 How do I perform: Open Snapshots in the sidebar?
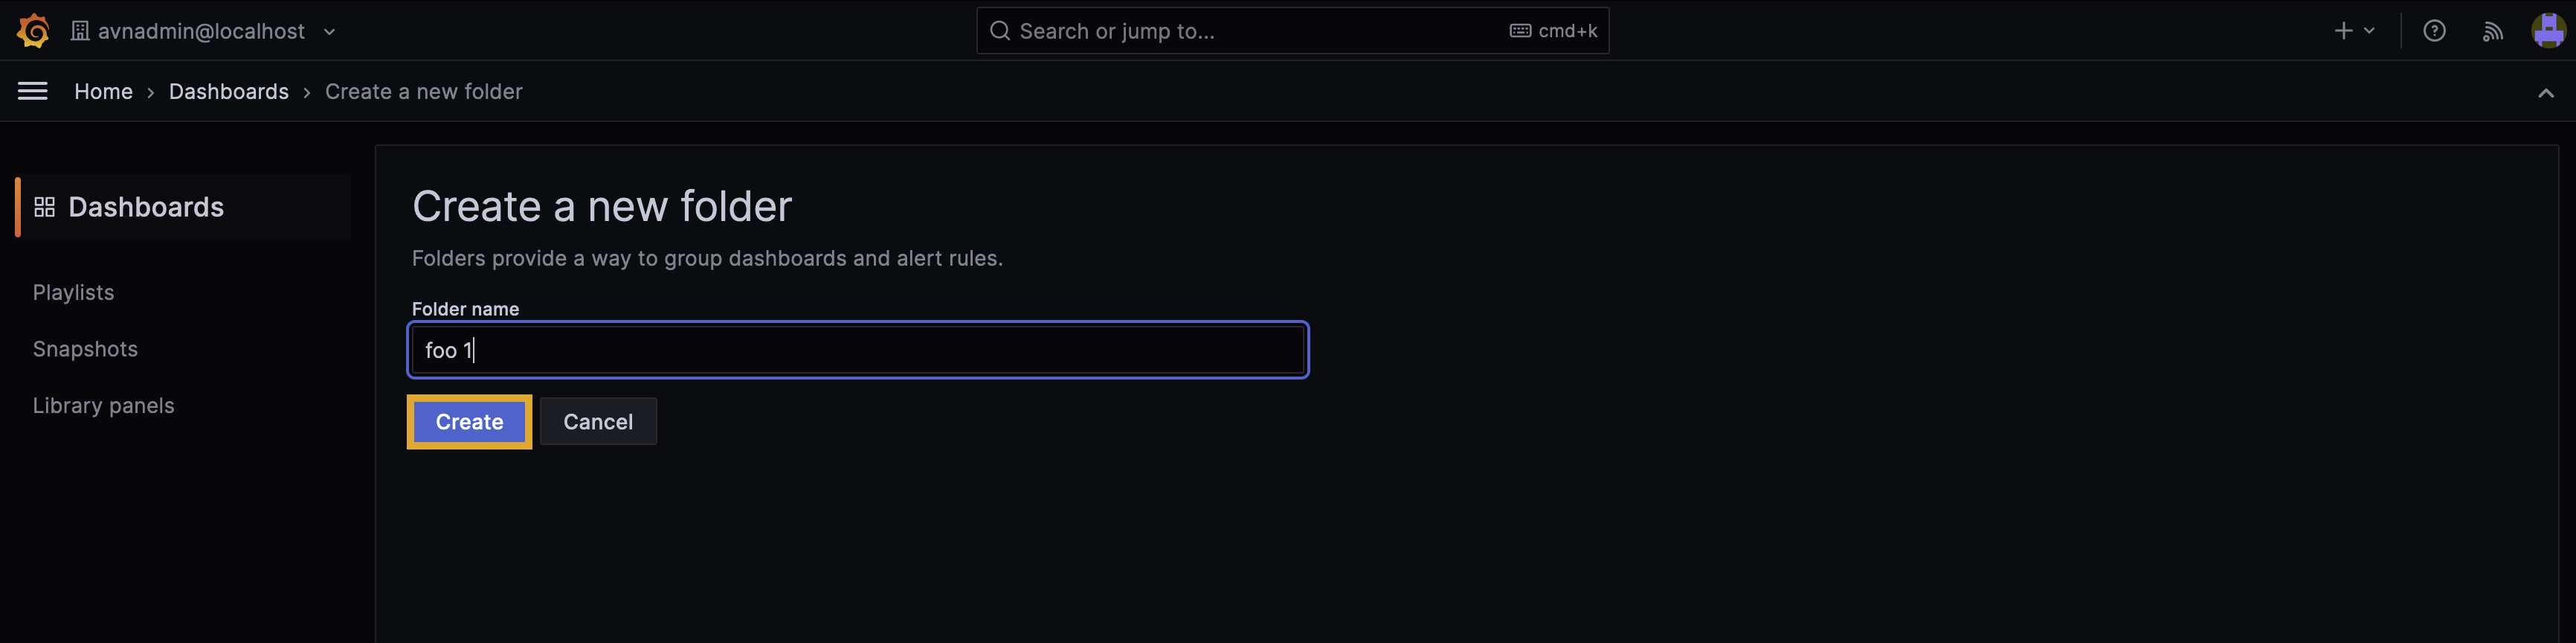click(x=85, y=349)
